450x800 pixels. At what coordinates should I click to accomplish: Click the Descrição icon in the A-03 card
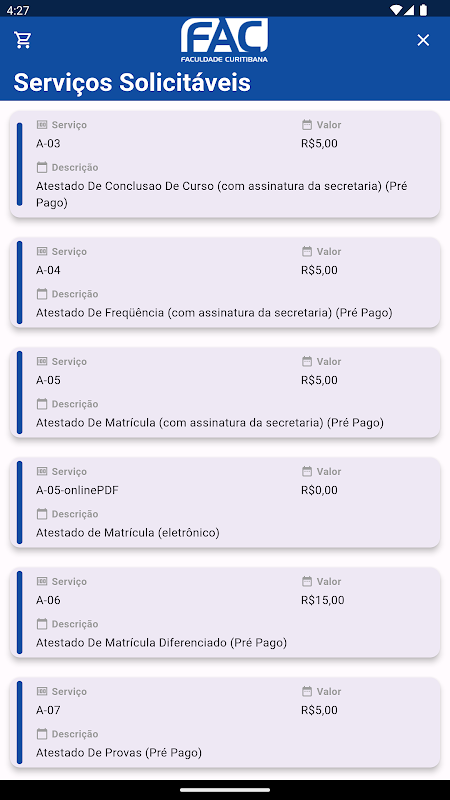pyautogui.click(x=42, y=167)
